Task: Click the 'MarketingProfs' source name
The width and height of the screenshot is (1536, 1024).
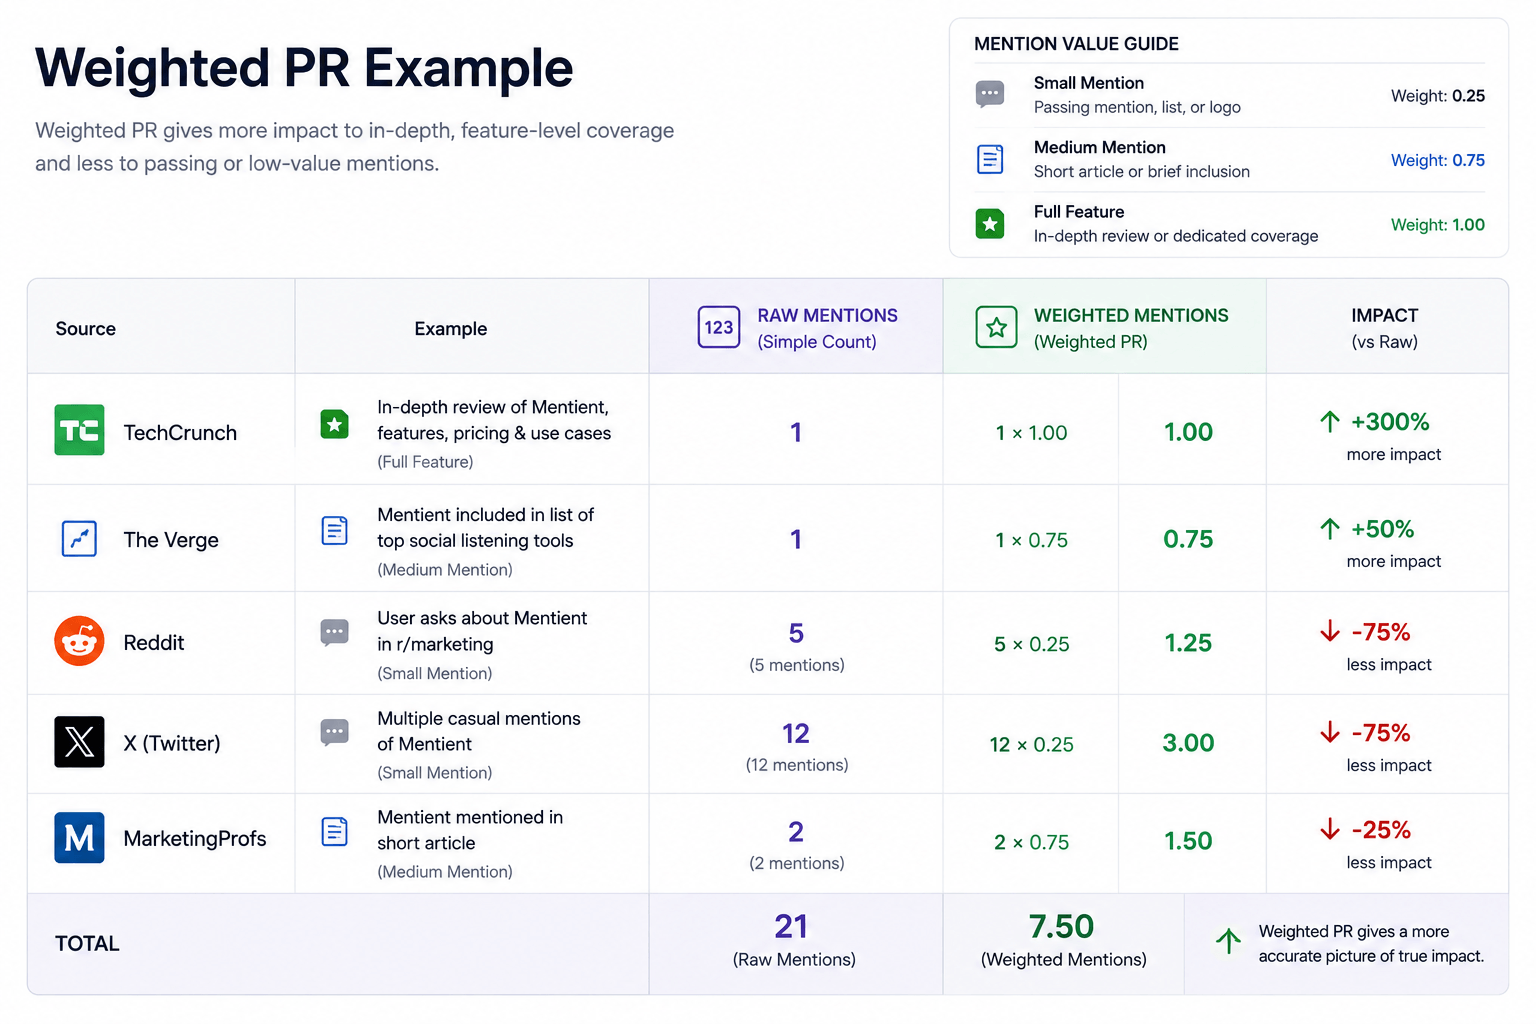Action: (195, 838)
